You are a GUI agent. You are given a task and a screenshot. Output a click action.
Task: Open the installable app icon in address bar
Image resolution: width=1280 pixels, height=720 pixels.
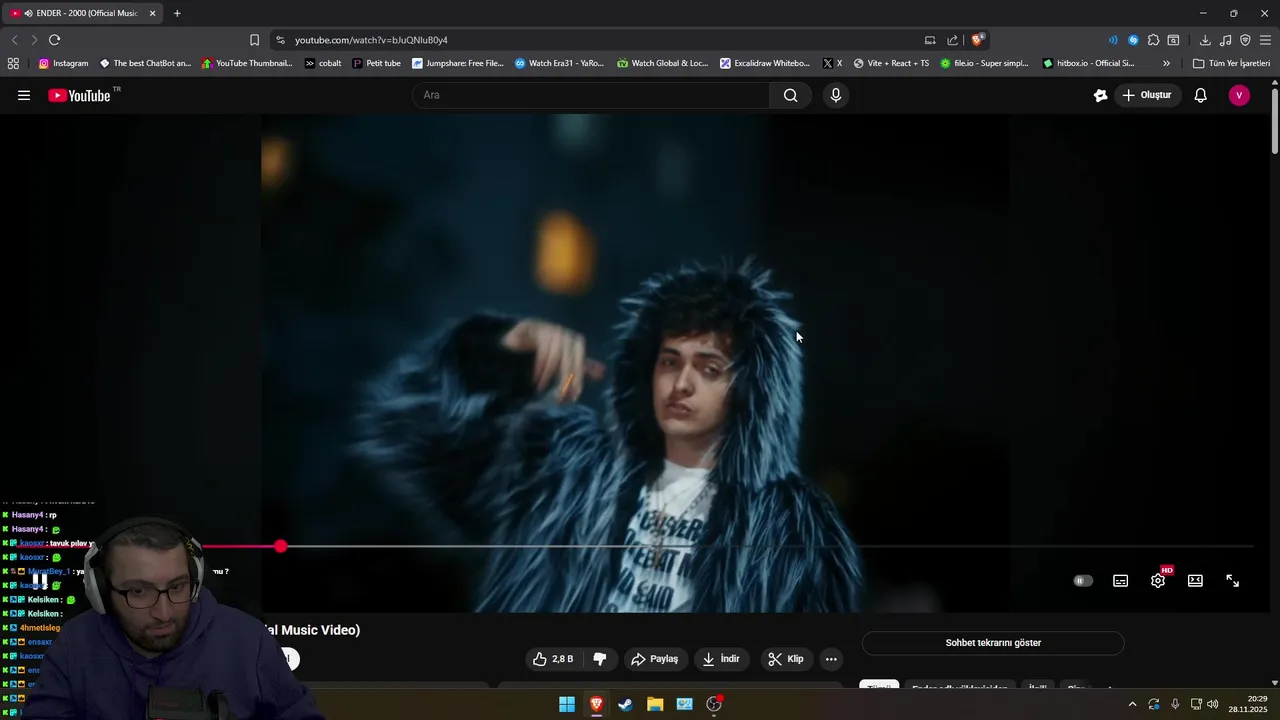click(930, 40)
